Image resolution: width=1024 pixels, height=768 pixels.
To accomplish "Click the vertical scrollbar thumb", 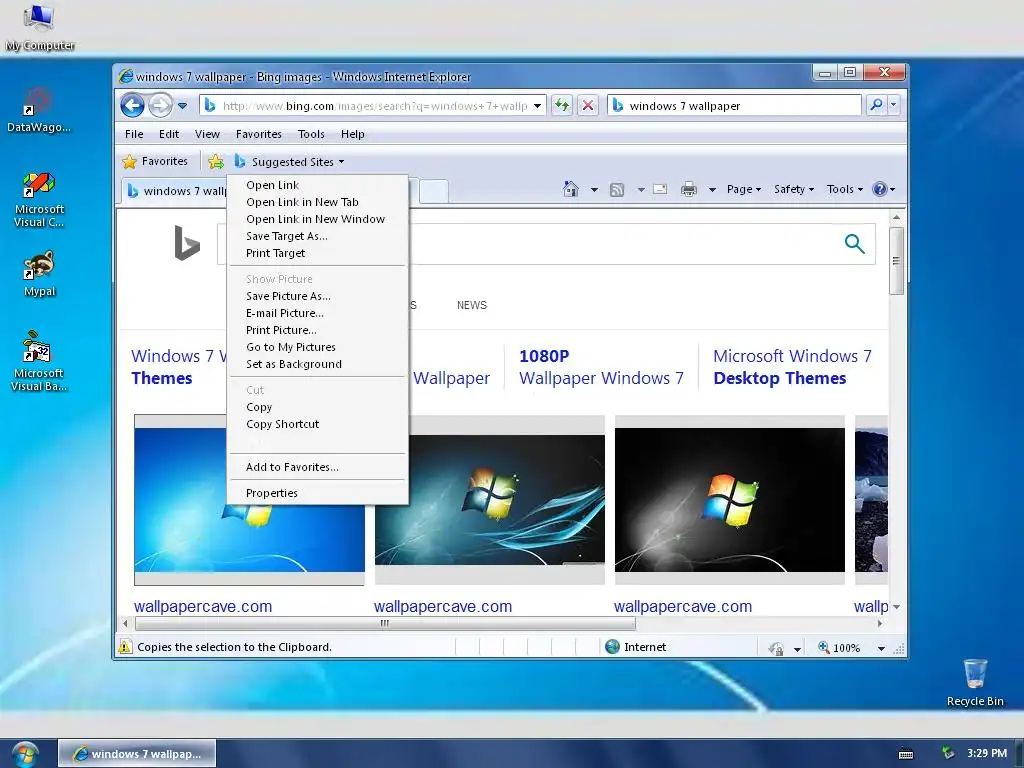I will [896, 261].
